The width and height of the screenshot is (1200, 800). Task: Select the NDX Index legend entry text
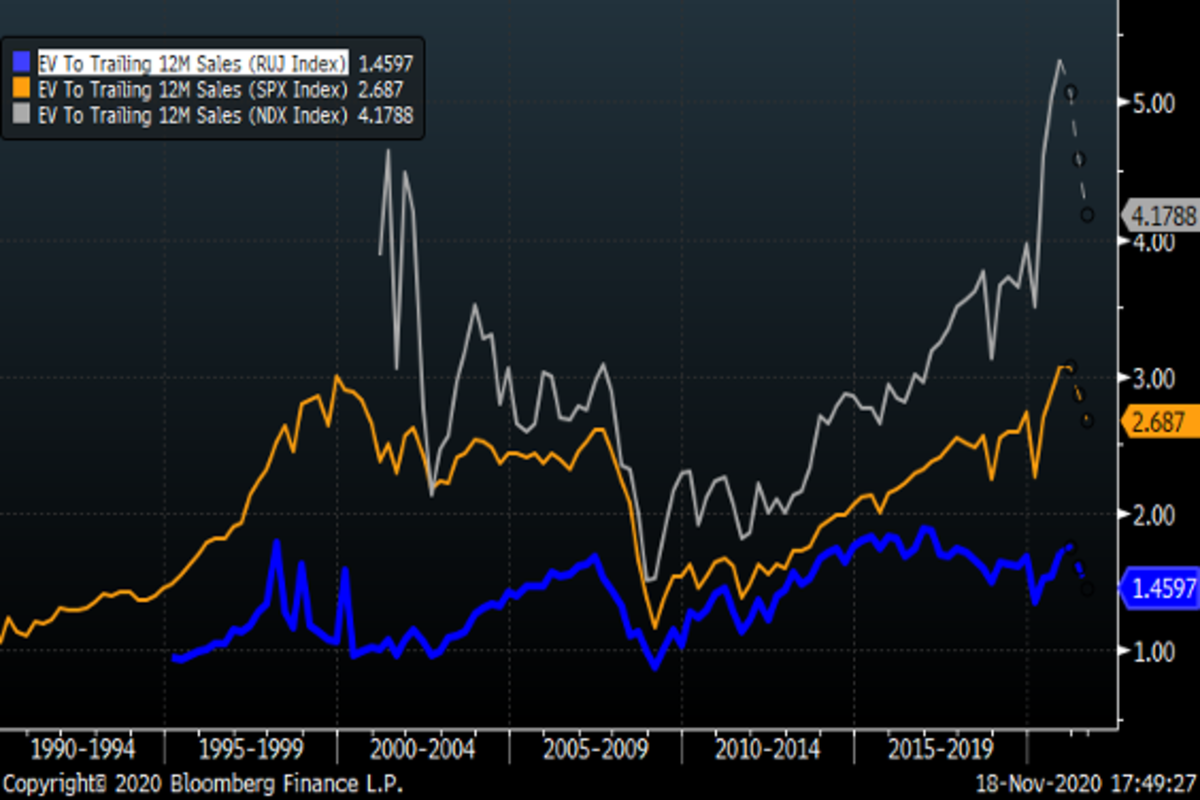(x=193, y=115)
